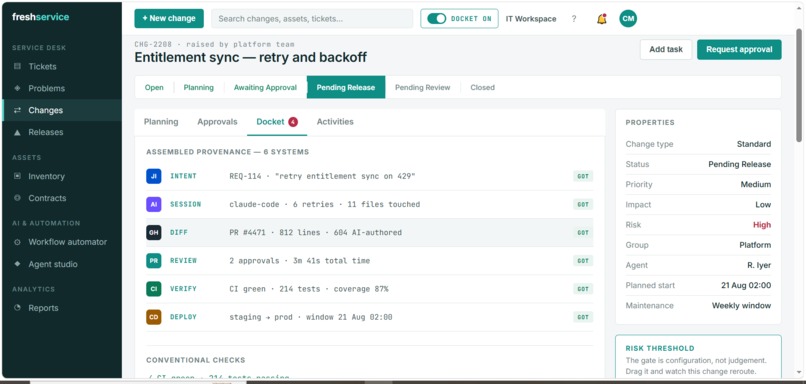Click the GOT badge on the DIFF row
The height and width of the screenshot is (384, 806).
[x=583, y=232]
